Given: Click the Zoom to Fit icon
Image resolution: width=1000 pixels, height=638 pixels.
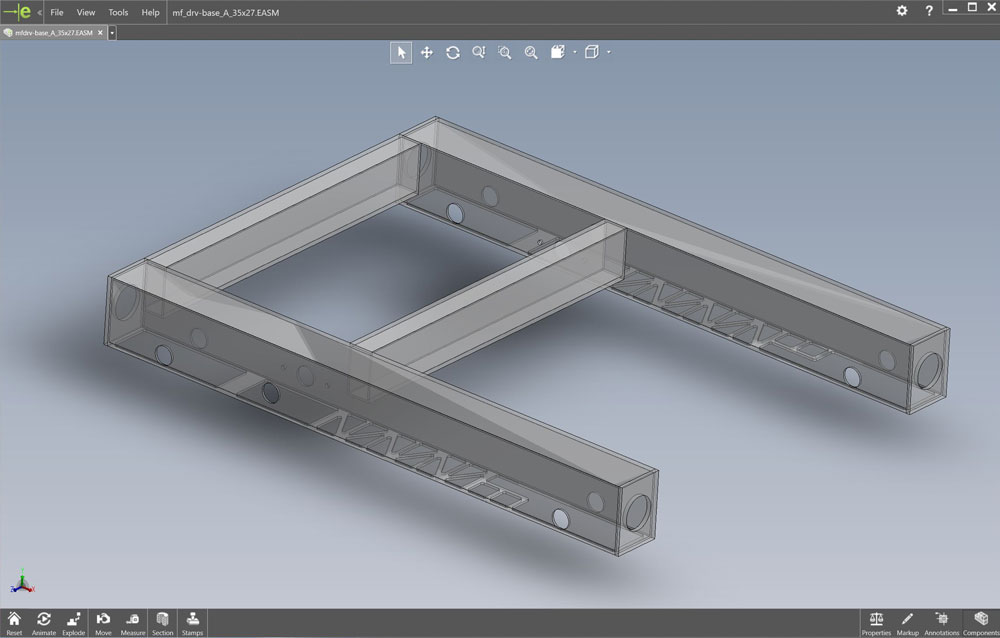Looking at the screenshot, I should (531, 52).
